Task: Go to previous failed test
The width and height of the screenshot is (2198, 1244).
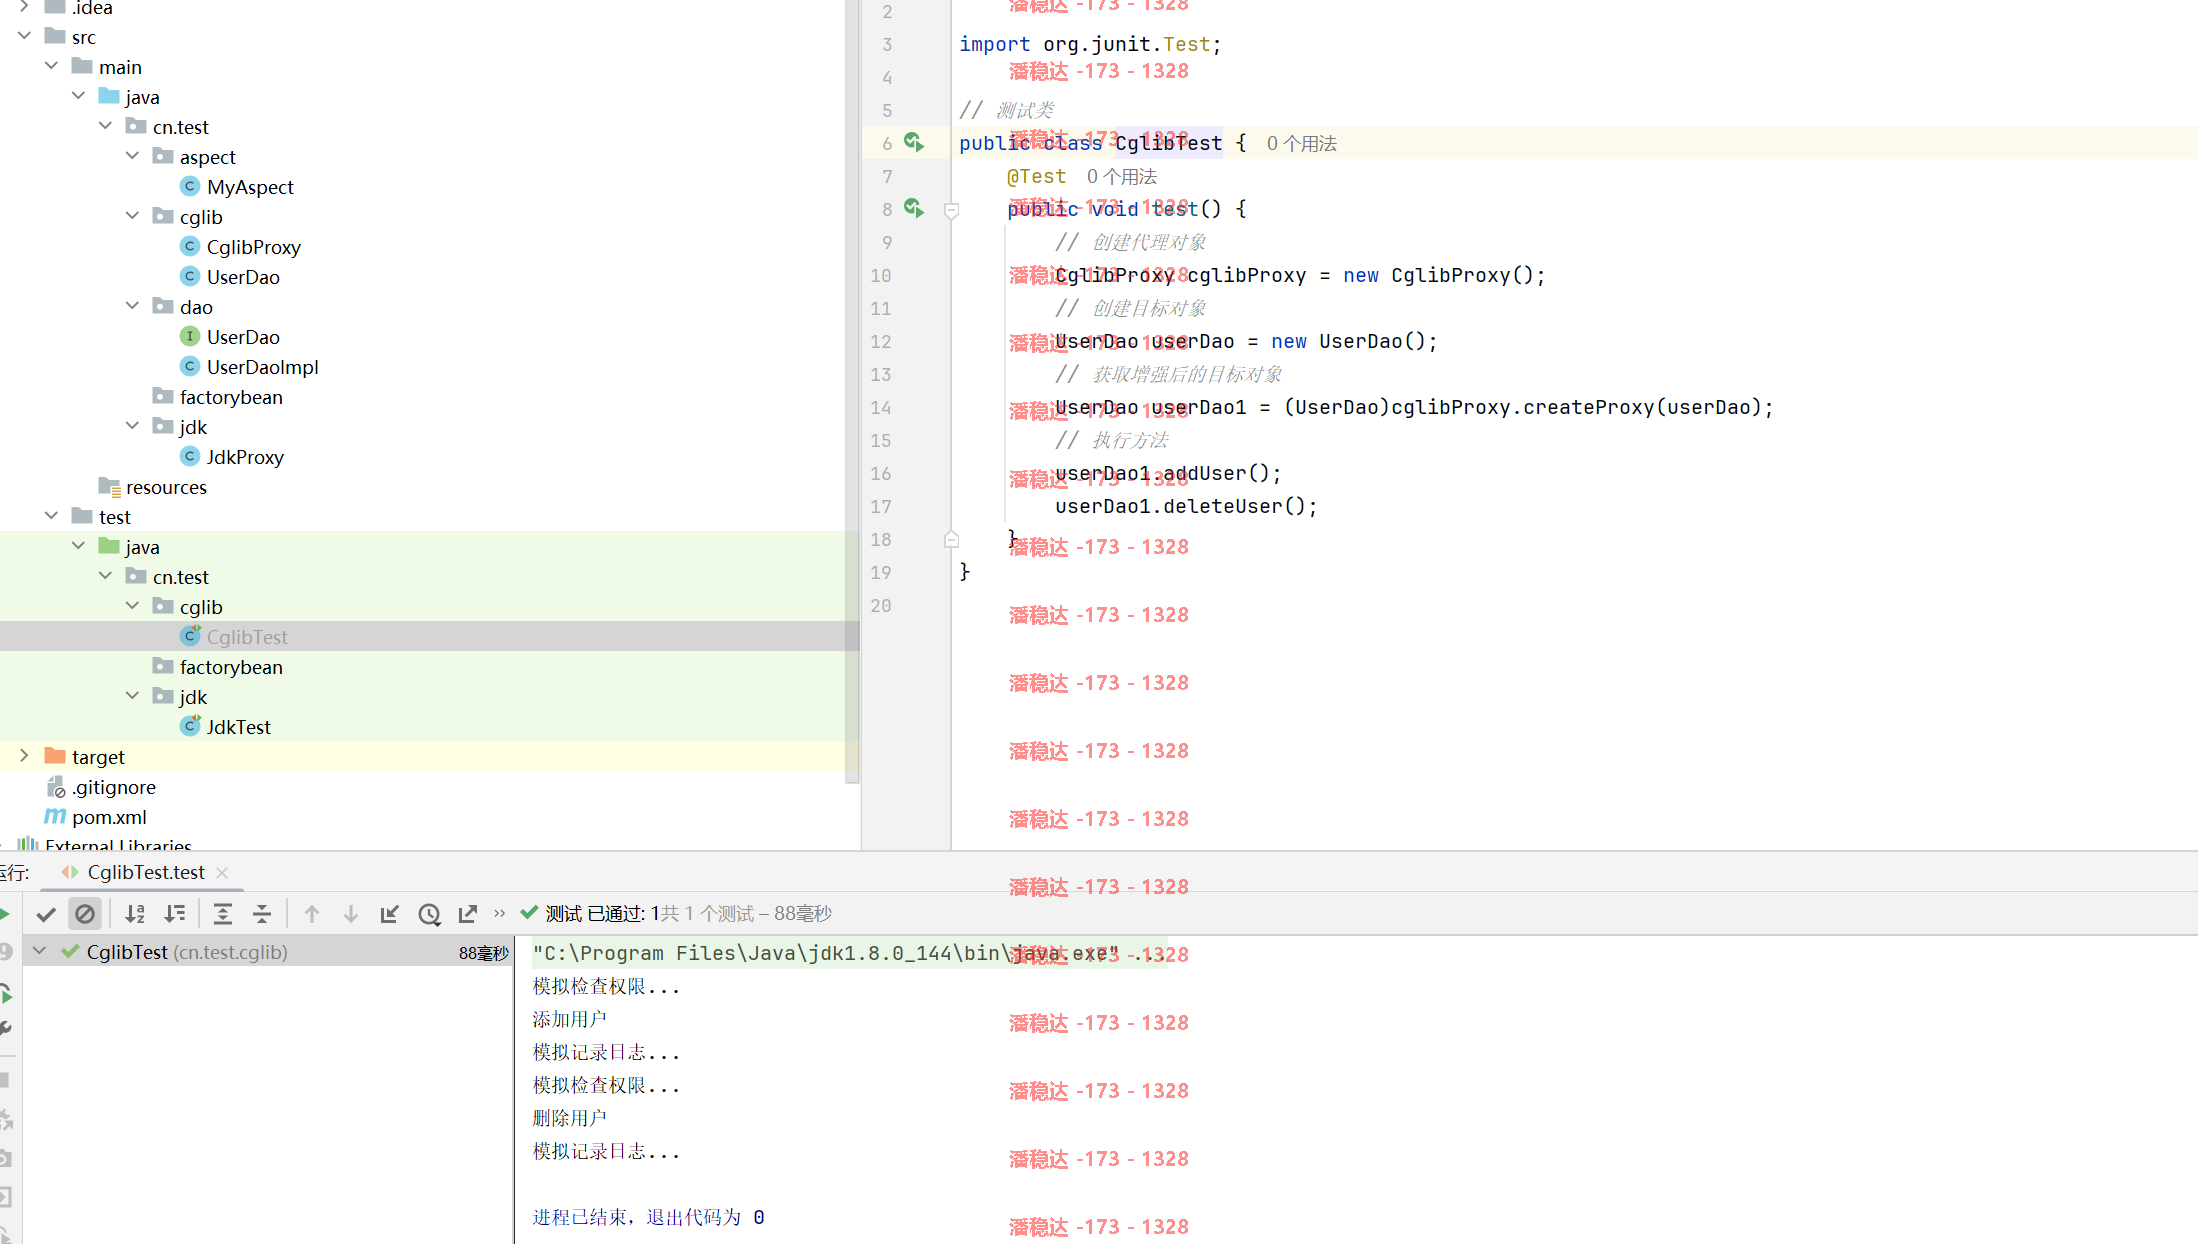Action: [312, 914]
